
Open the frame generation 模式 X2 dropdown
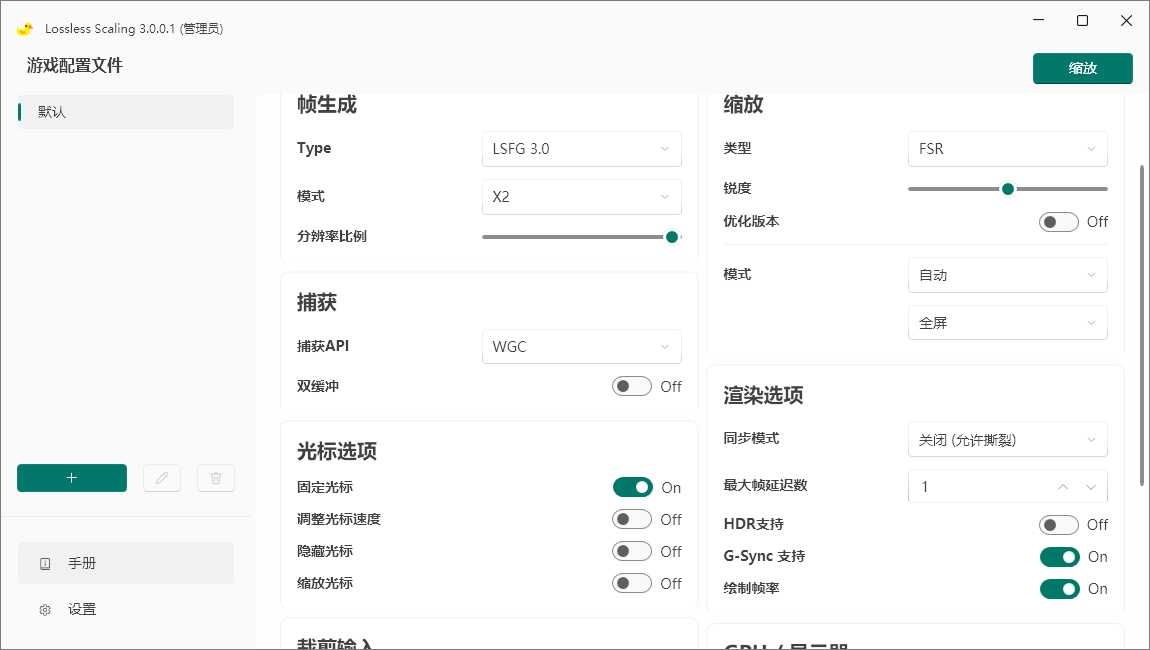coord(582,197)
